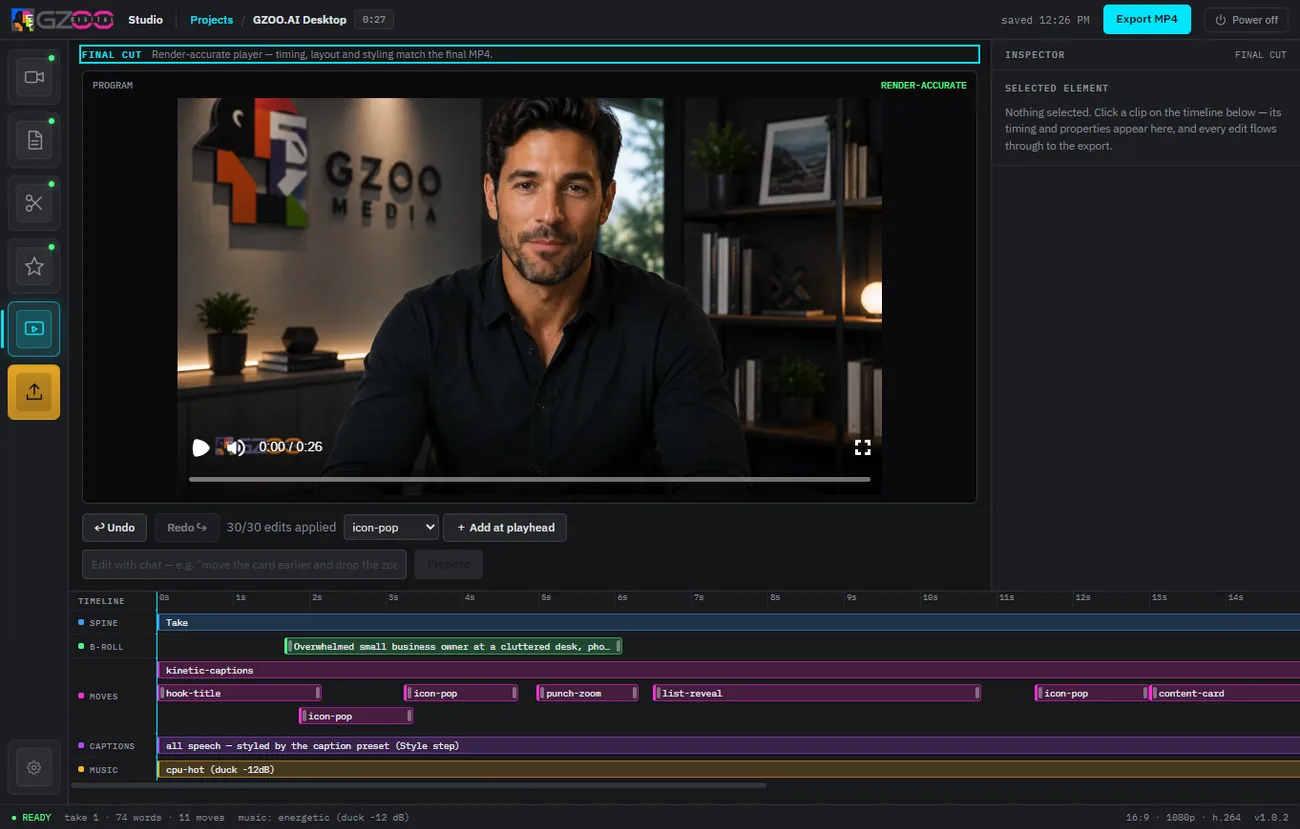
Task: Click Export MP4 button
Action: pyautogui.click(x=1147, y=19)
